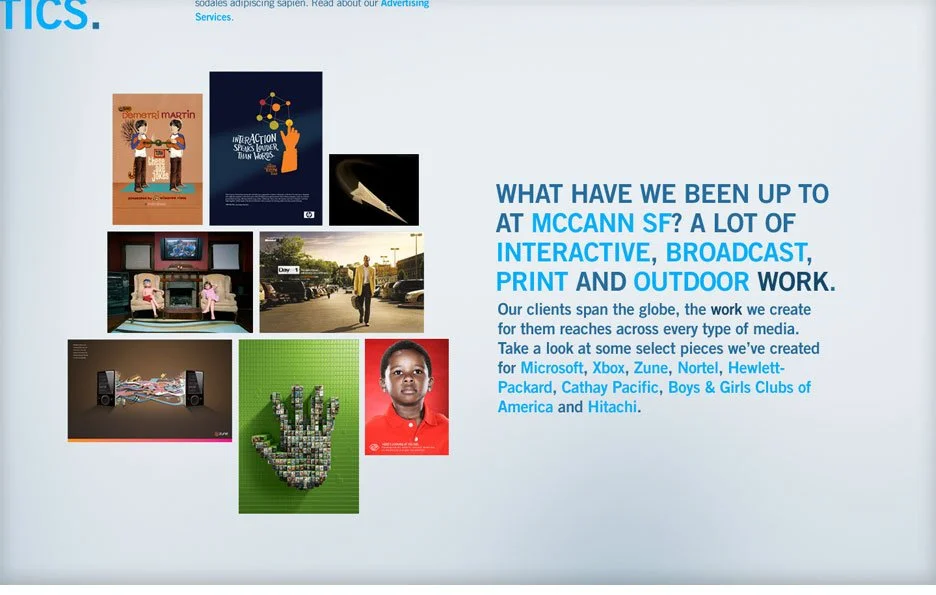View the man in yellow jacket thumbnail
Viewport: 936px width, 595px height.
click(341, 282)
